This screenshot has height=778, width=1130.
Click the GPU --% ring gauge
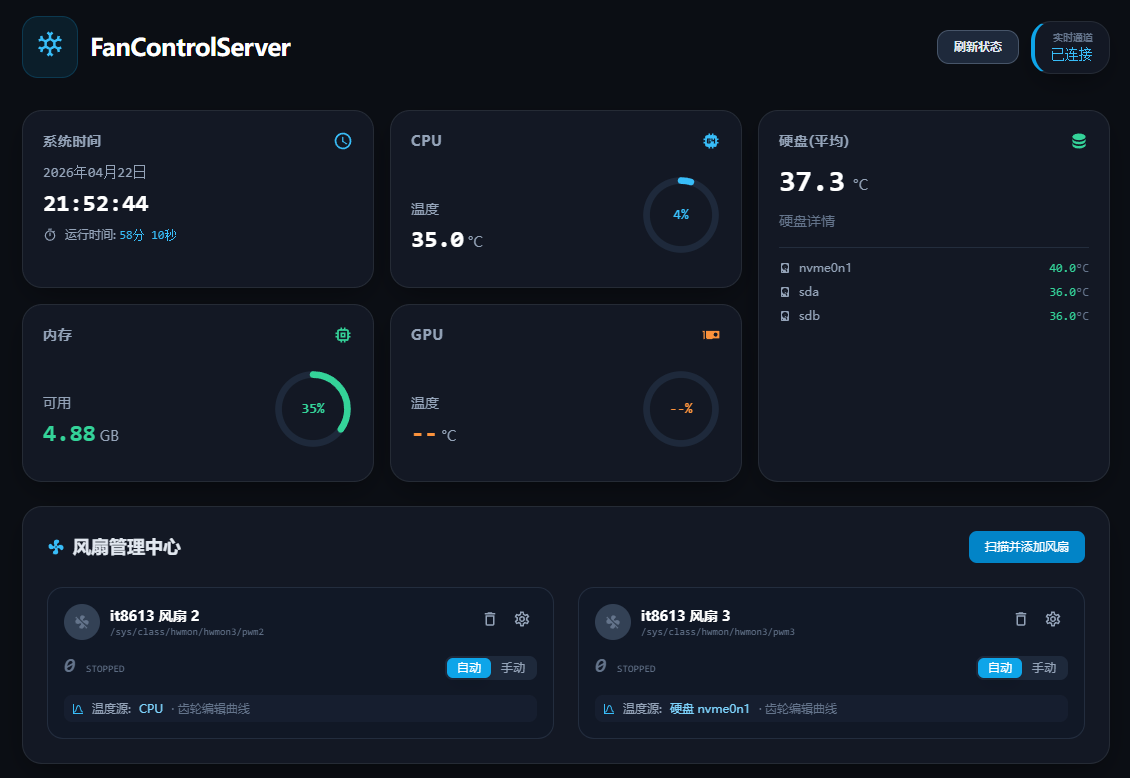point(681,408)
